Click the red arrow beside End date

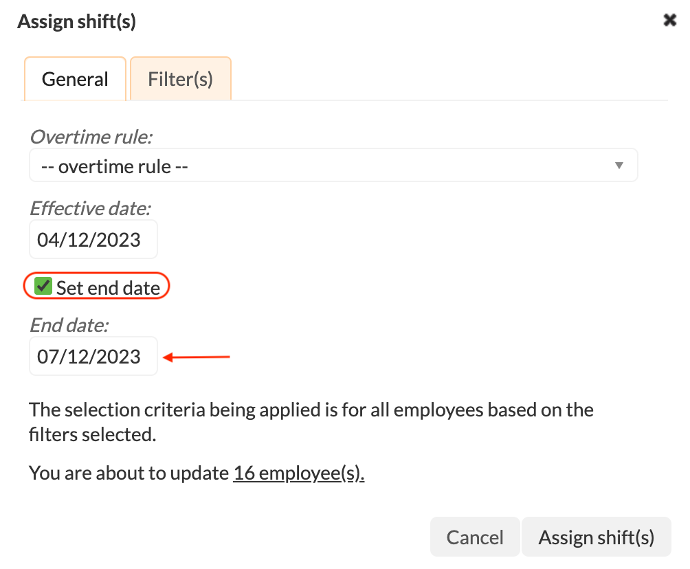click(197, 356)
